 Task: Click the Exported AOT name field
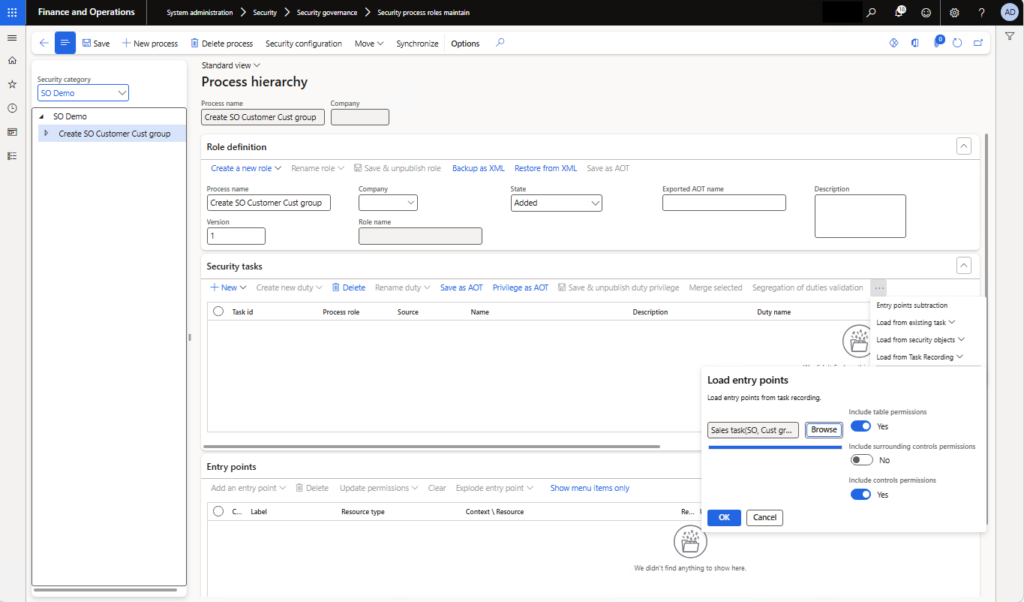coord(723,203)
